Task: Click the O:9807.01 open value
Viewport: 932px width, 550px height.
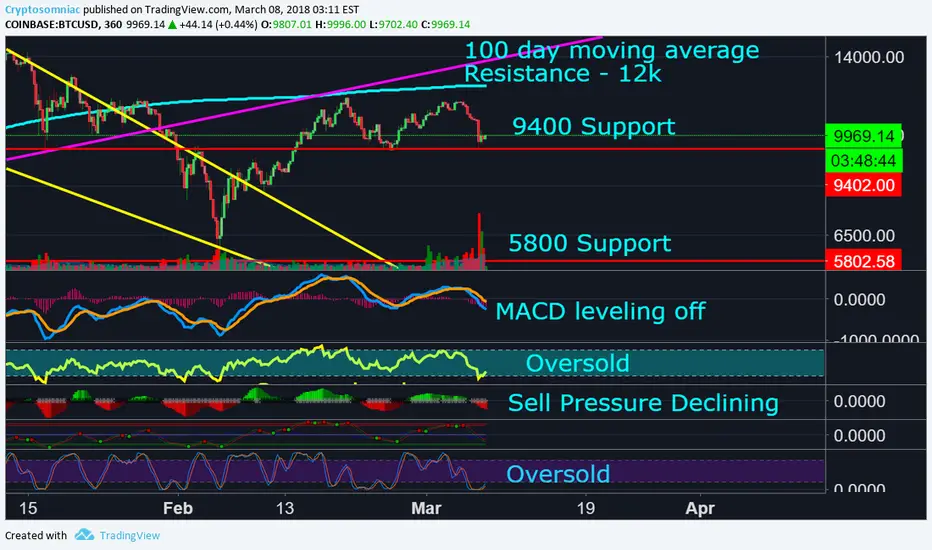Action: (286, 24)
